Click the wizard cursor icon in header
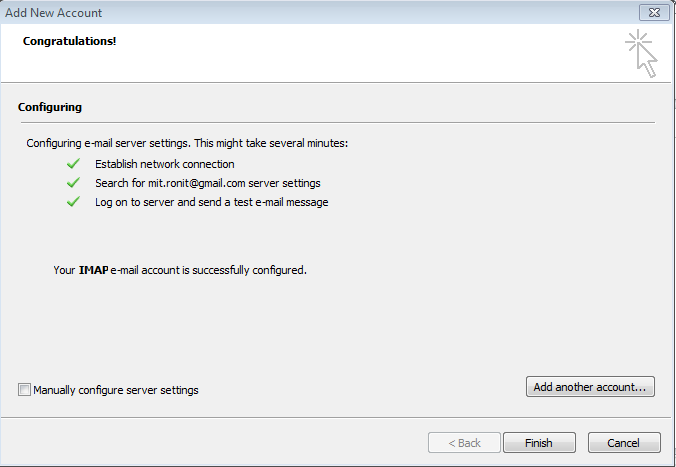Viewport: 676px width, 467px height. point(642,54)
